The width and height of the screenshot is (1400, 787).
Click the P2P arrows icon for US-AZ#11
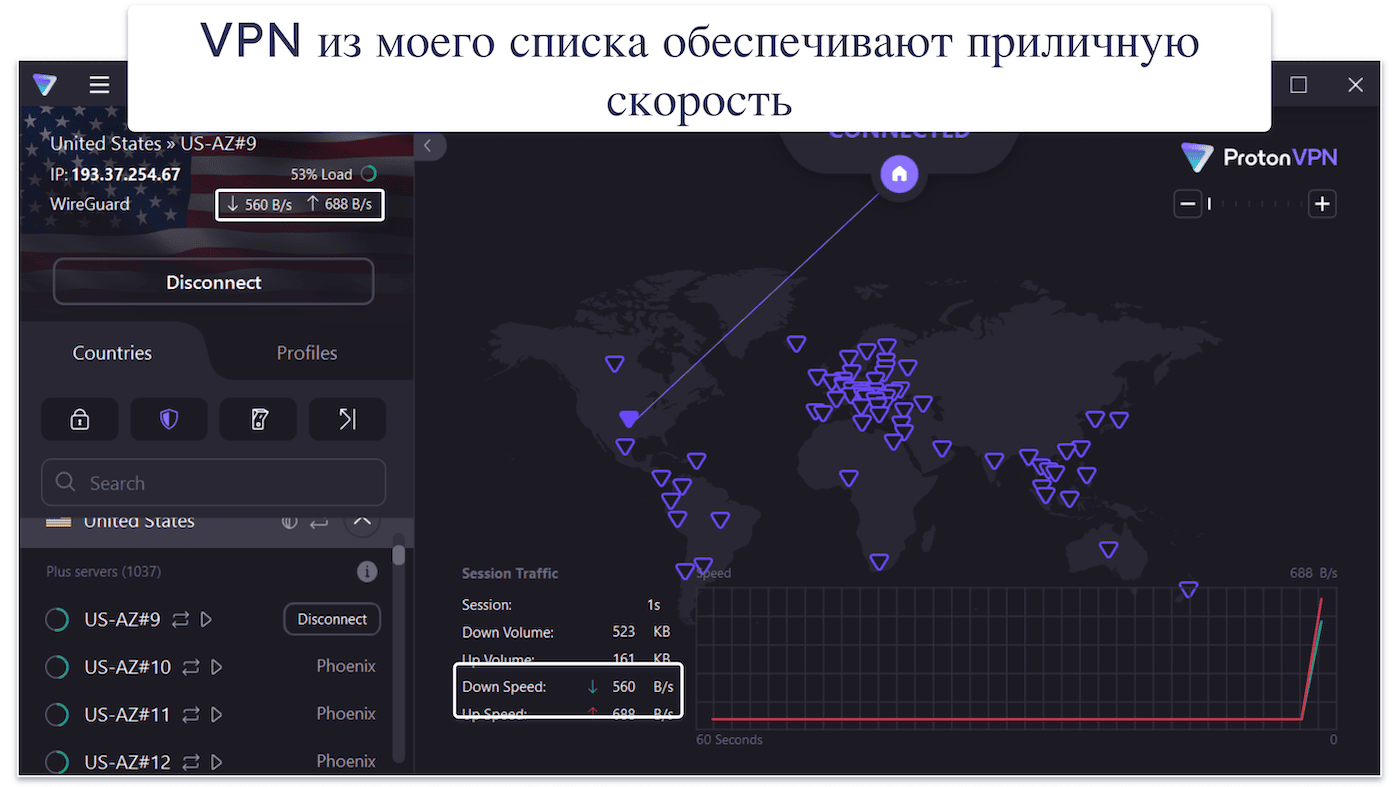click(x=190, y=714)
